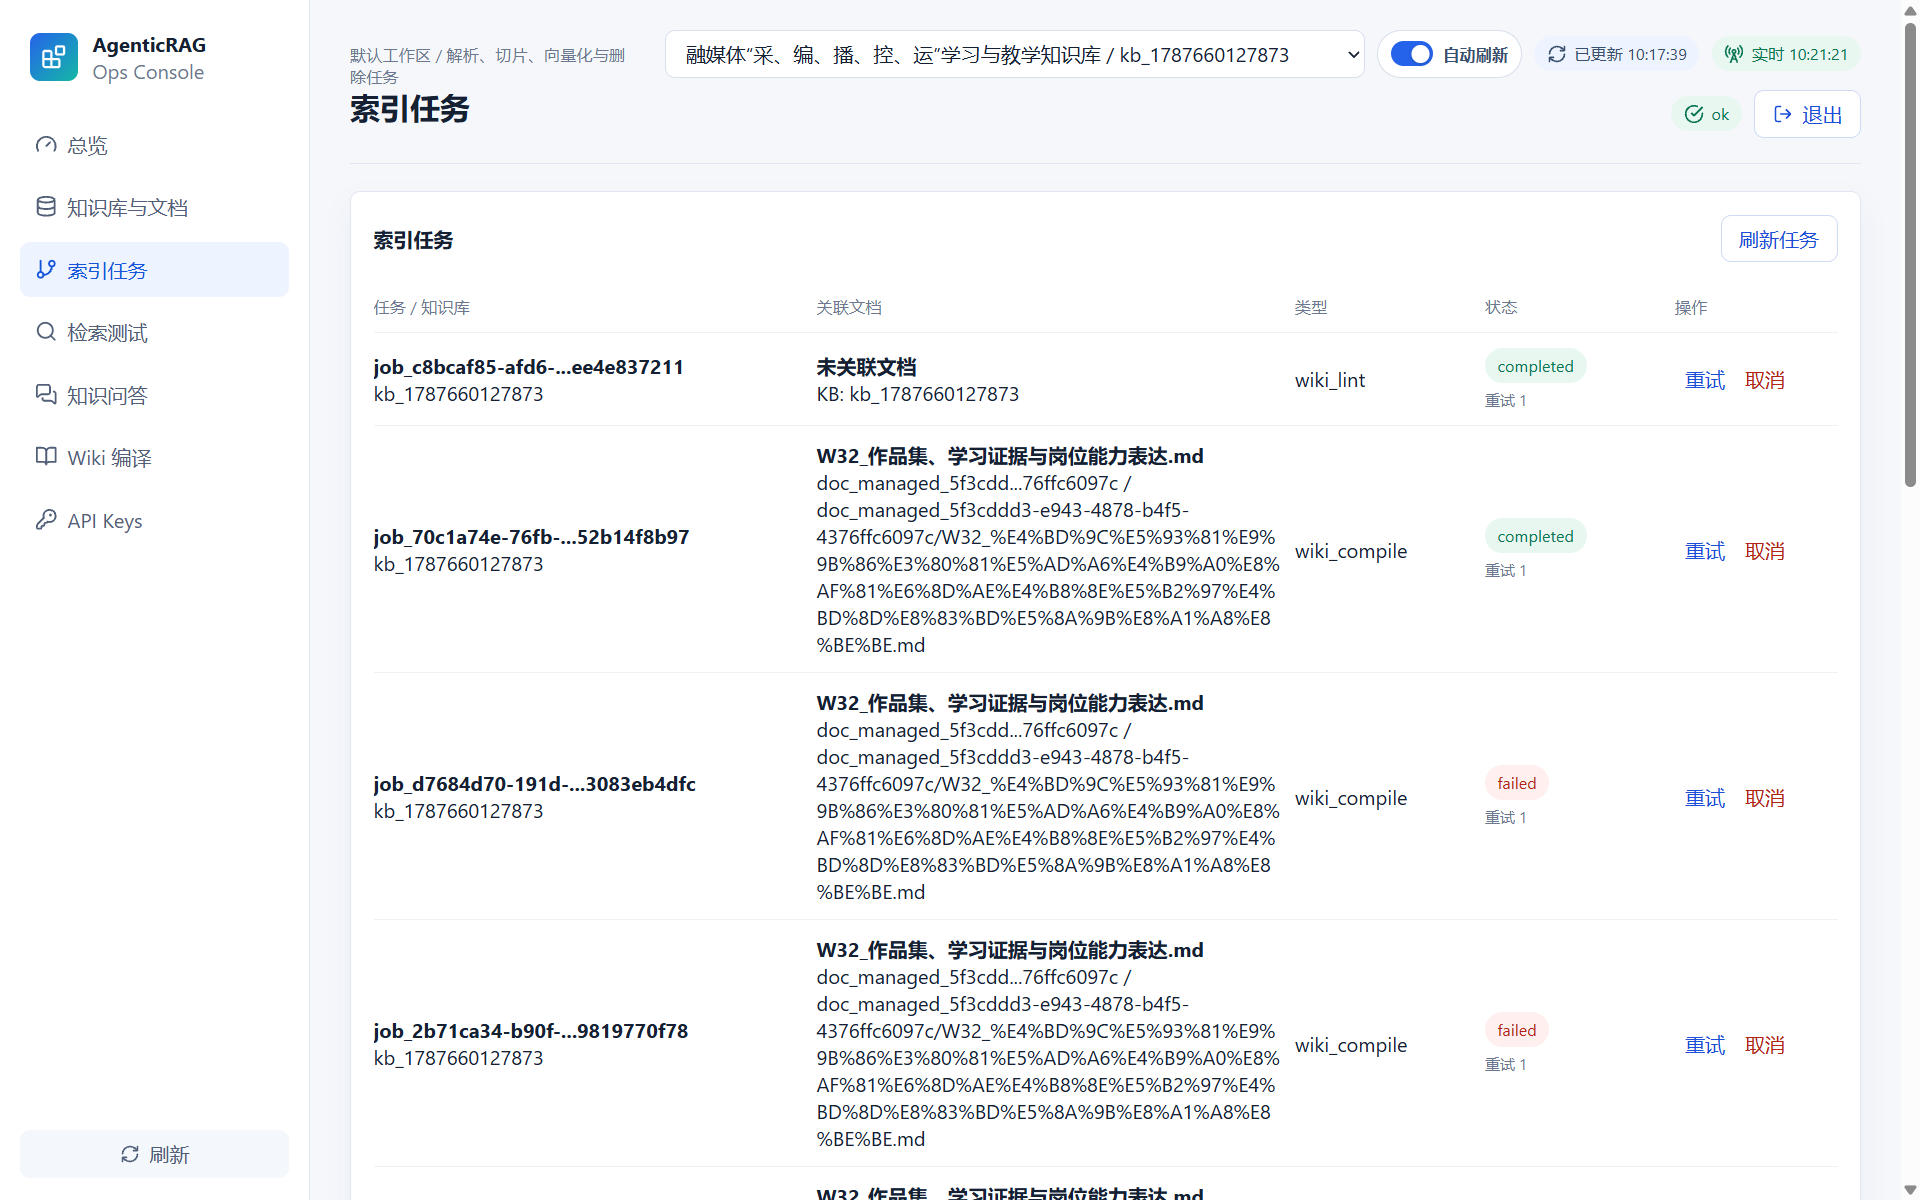1920x1200 pixels.
Task: Click the completed badge for job_c8bcaf85
Action: [1535, 366]
